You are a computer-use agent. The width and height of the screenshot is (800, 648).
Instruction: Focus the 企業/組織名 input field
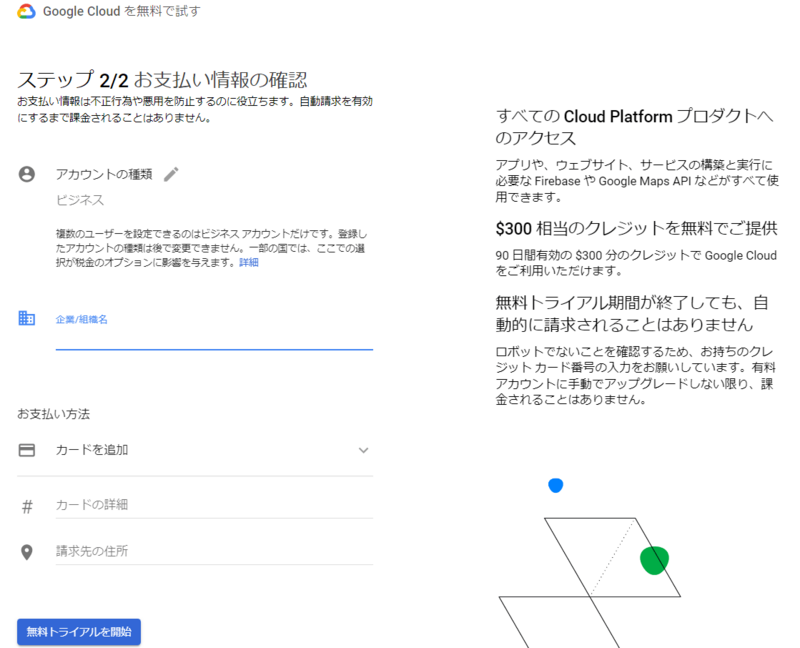tap(213, 335)
